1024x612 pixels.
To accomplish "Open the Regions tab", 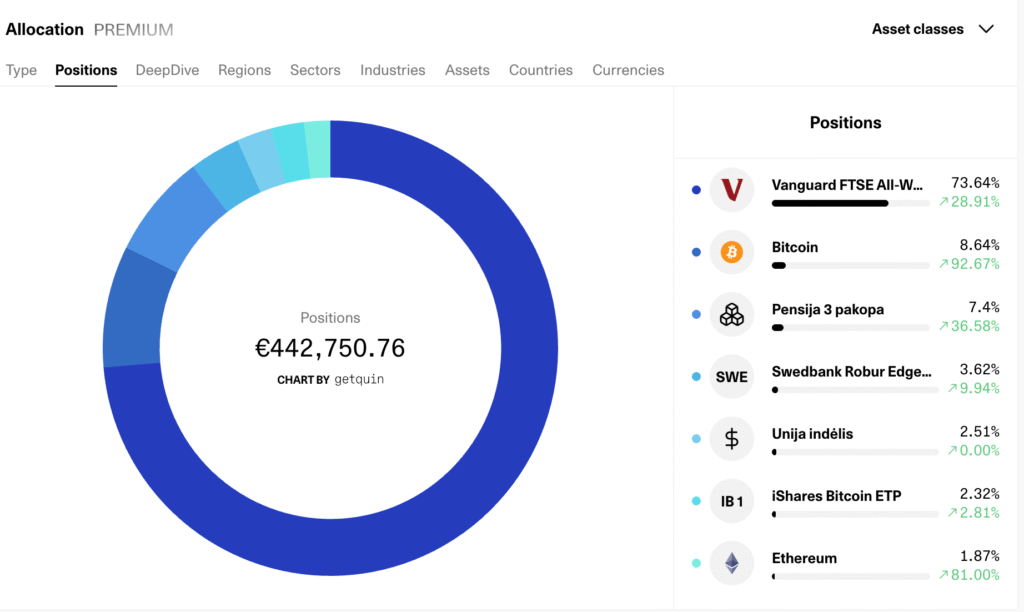I will 244,70.
